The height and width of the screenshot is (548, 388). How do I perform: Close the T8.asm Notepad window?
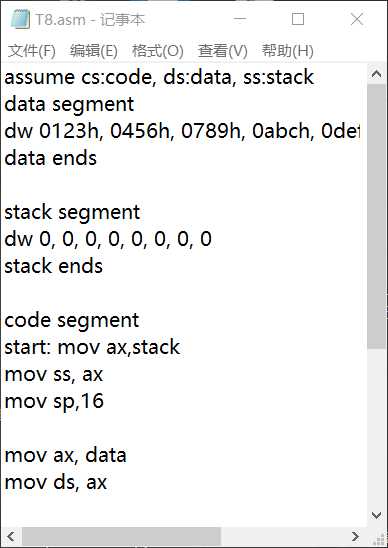(357, 19)
